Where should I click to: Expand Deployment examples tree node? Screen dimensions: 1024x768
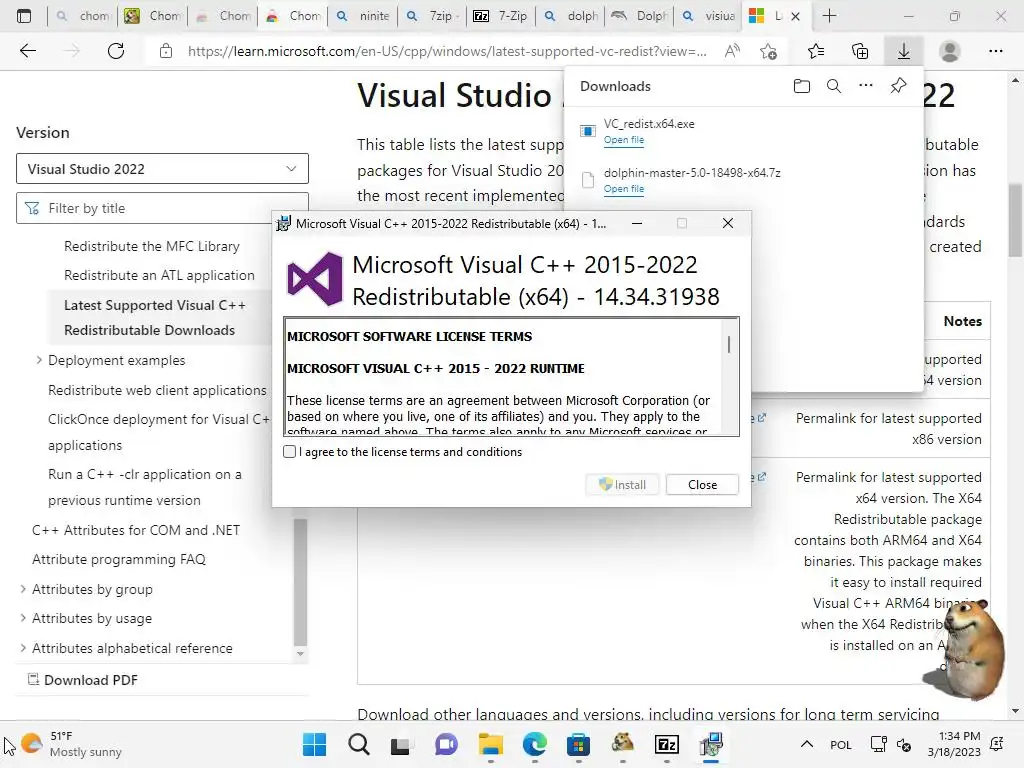pos(39,360)
